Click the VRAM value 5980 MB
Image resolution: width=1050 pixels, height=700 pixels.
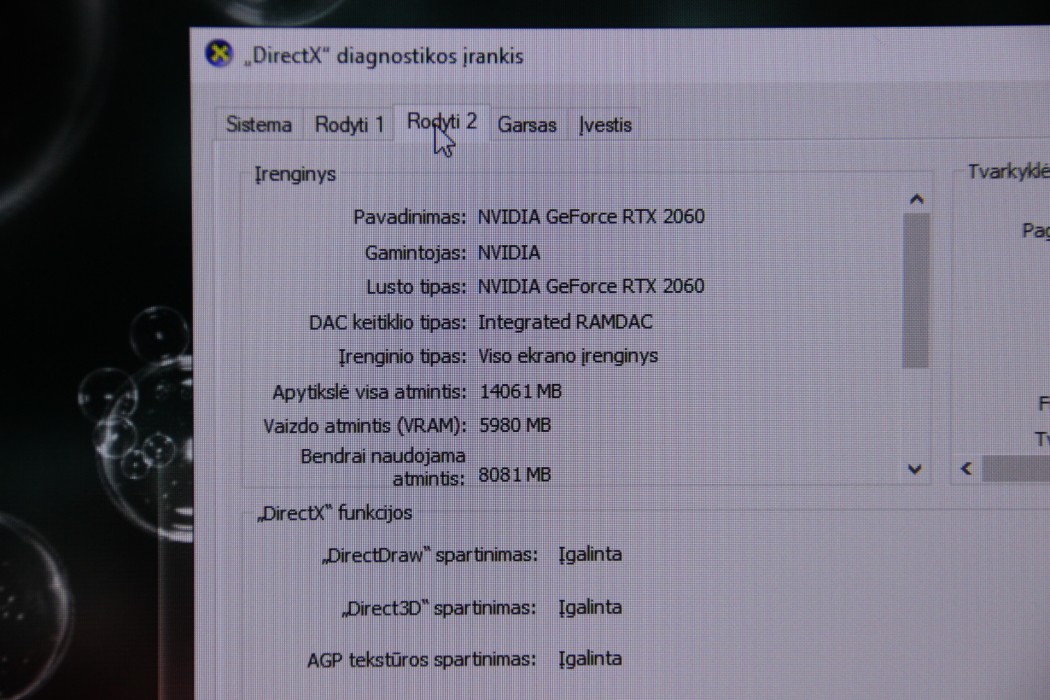[515, 425]
